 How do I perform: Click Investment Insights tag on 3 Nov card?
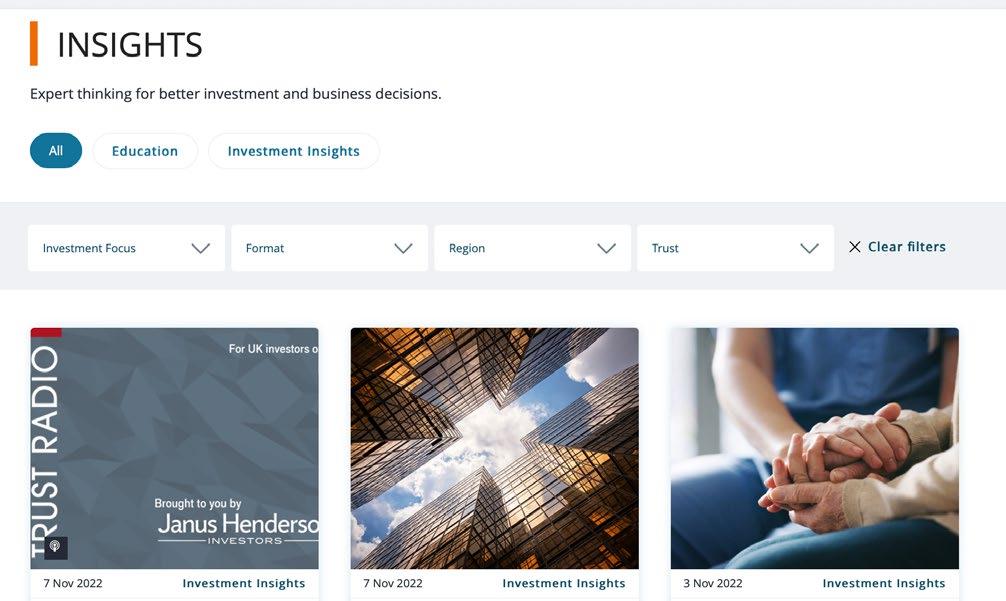coord(884,583)
